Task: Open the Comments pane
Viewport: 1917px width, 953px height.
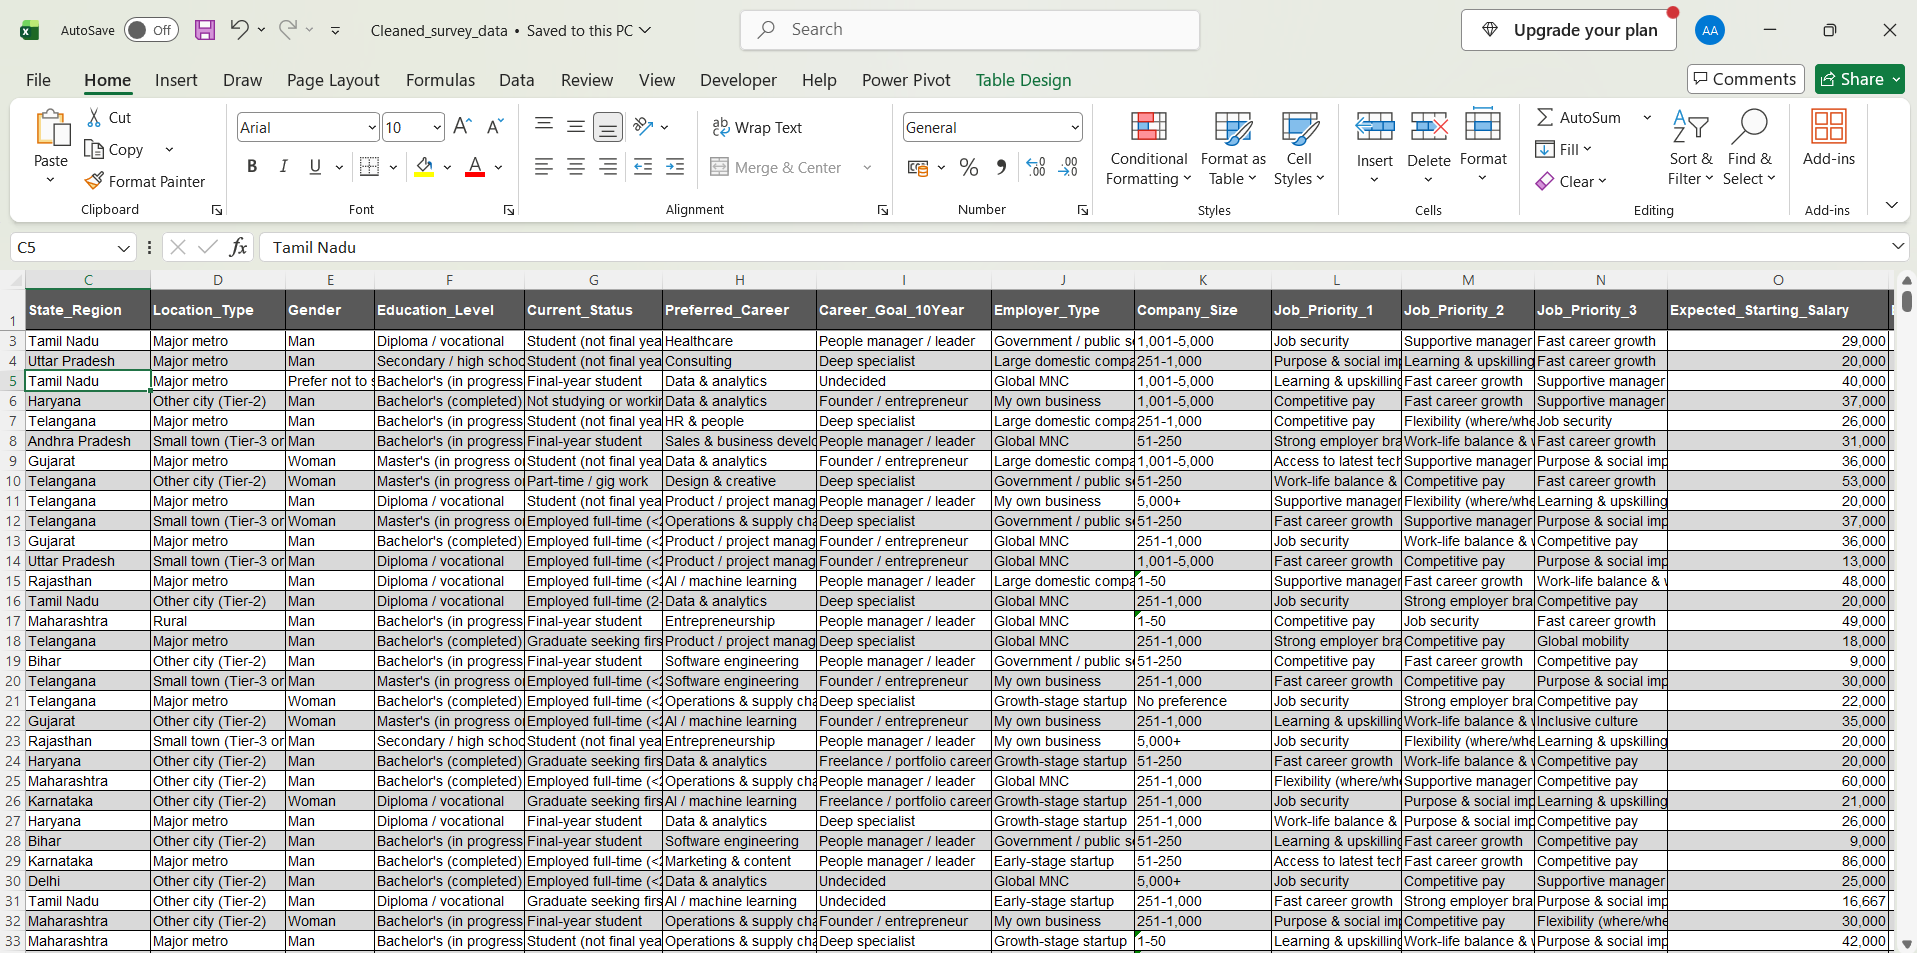Action: tap(1745, 79)
